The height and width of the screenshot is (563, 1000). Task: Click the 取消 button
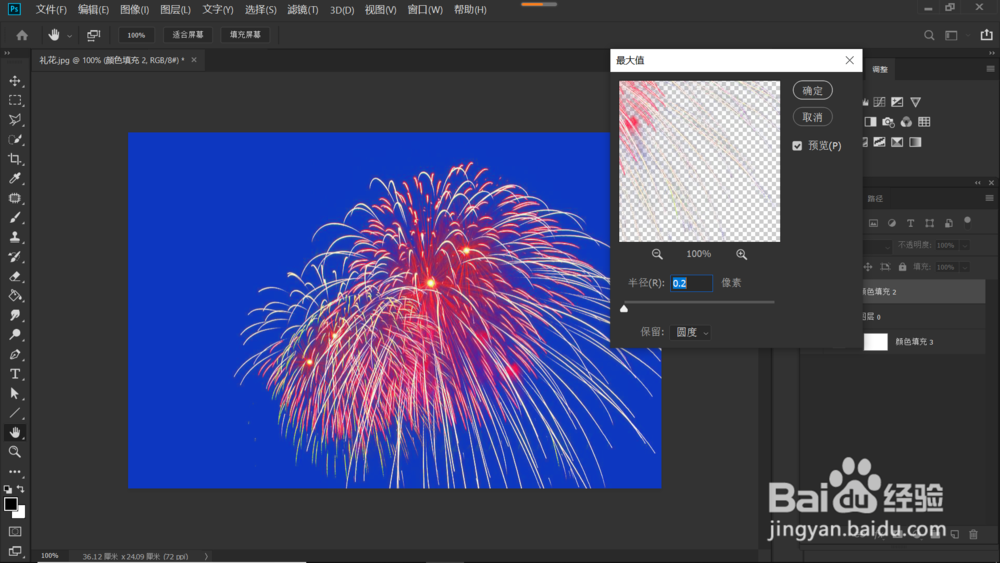tap(812, 117)
